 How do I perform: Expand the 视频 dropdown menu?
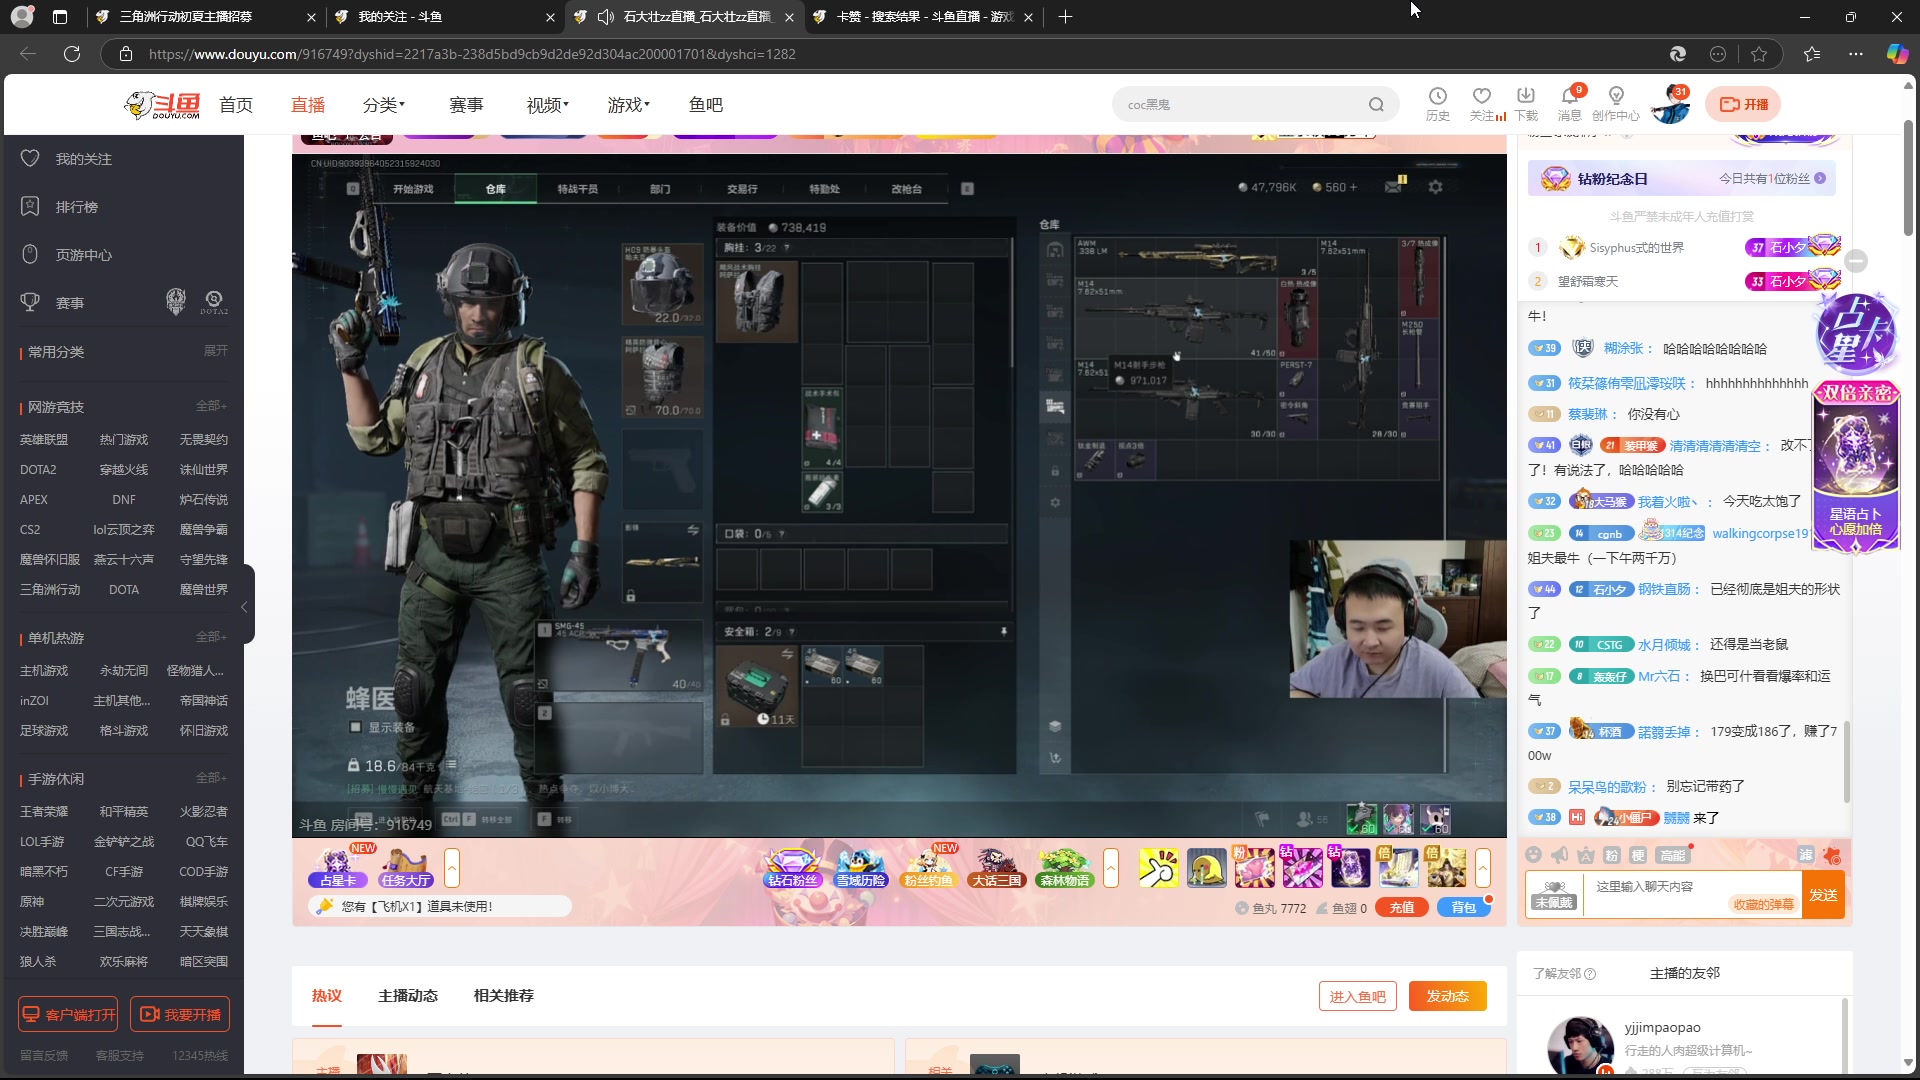(x=547, y=105)
